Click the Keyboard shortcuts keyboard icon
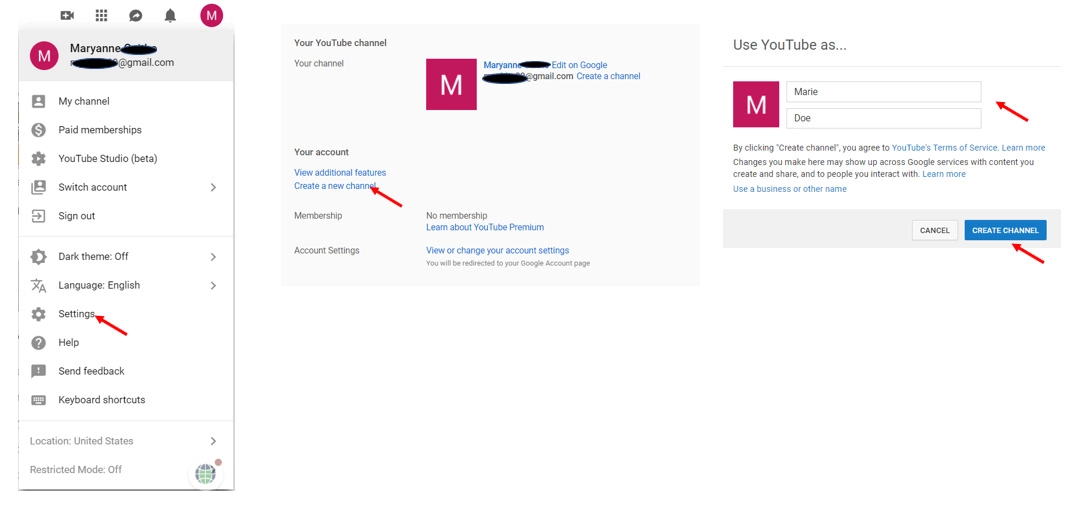 (x=38, y=400)
